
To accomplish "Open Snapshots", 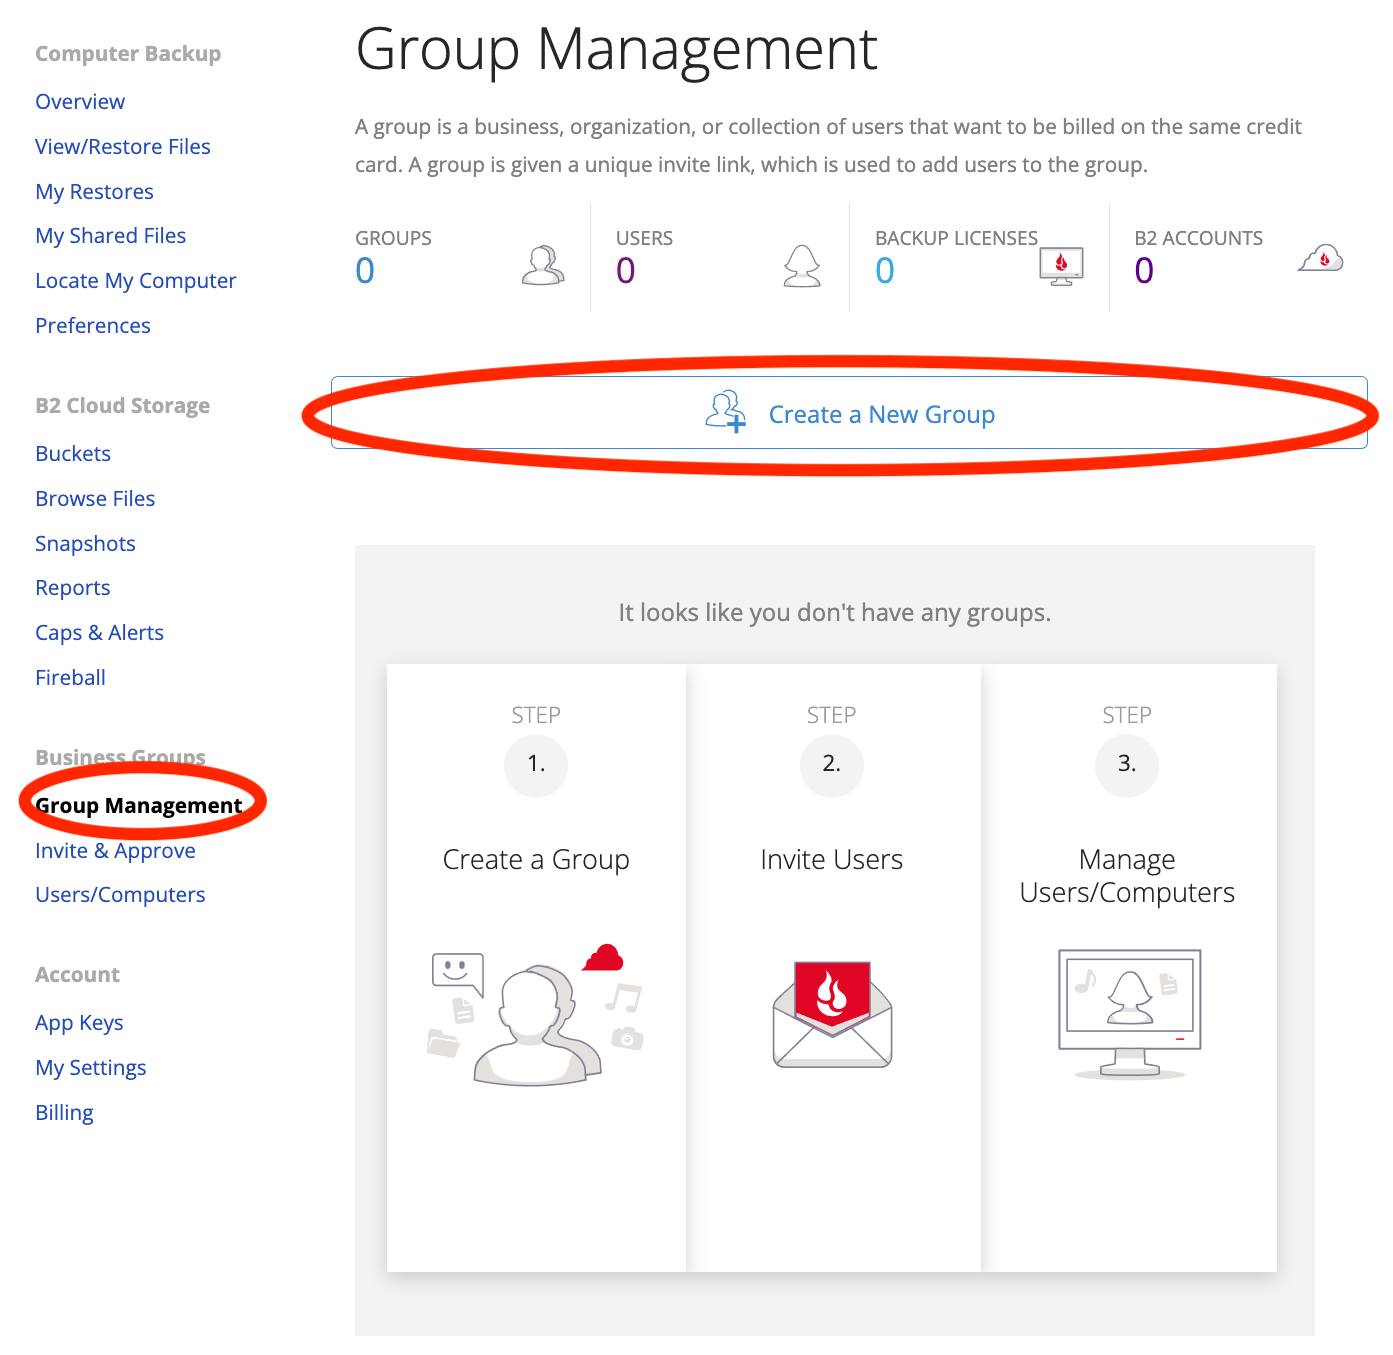I will [x=85, y=544].
